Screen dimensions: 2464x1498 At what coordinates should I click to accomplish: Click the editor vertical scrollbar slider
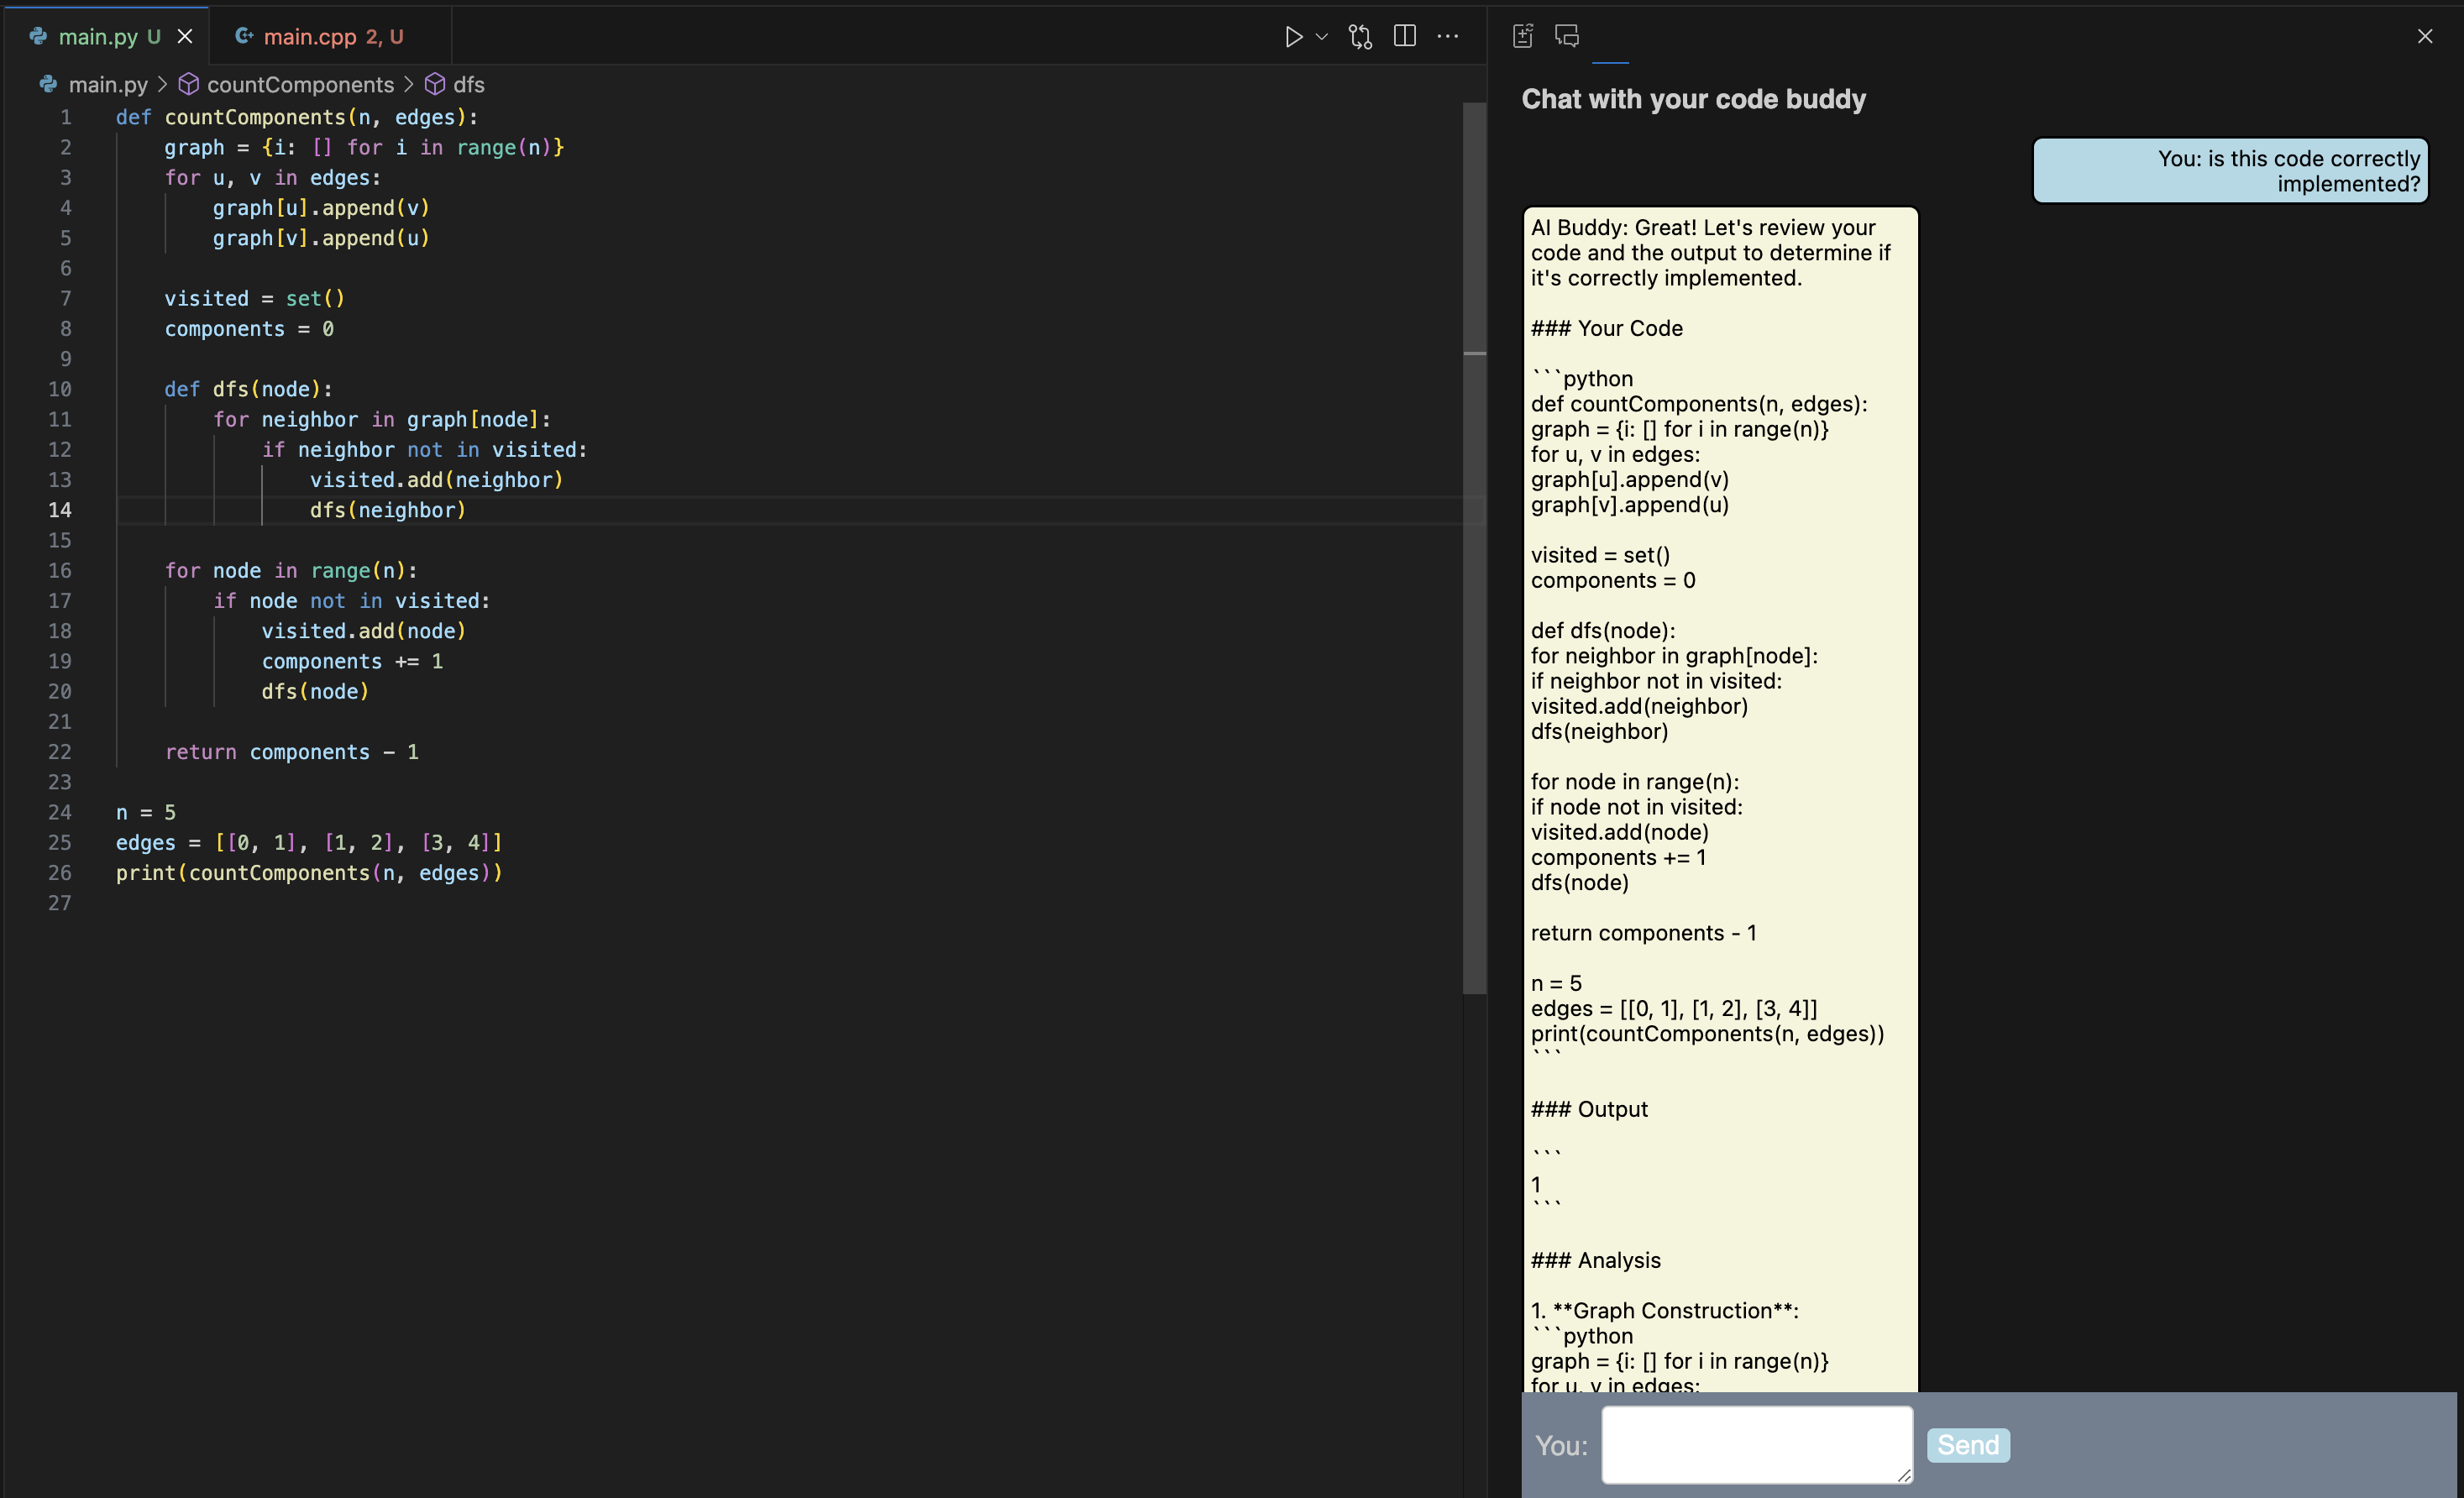tap(1474, 548)
